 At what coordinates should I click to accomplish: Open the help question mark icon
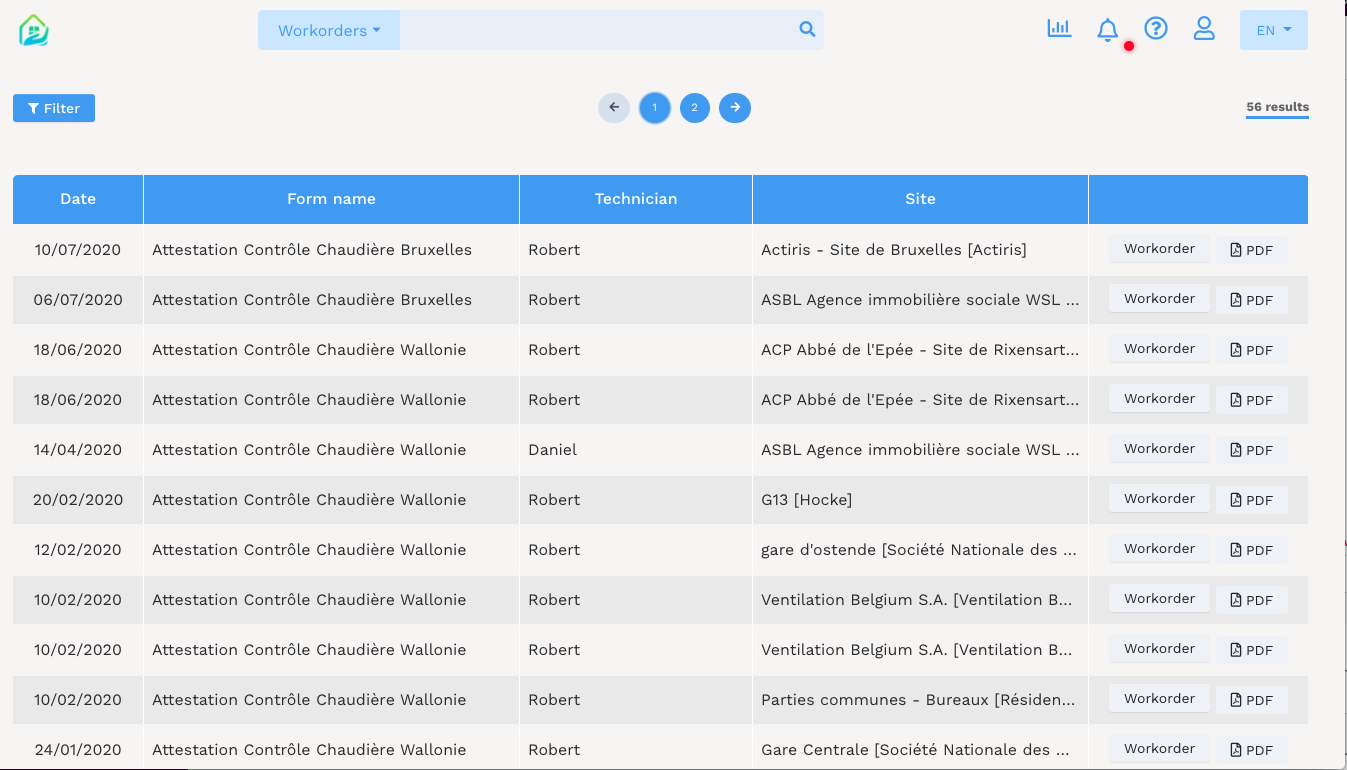coord(1156,29)
